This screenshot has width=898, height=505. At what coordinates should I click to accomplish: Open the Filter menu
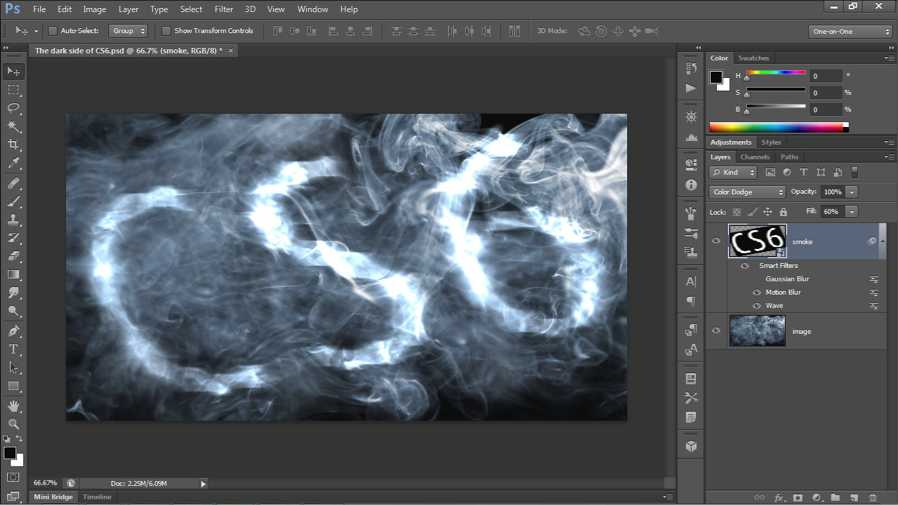223,9
